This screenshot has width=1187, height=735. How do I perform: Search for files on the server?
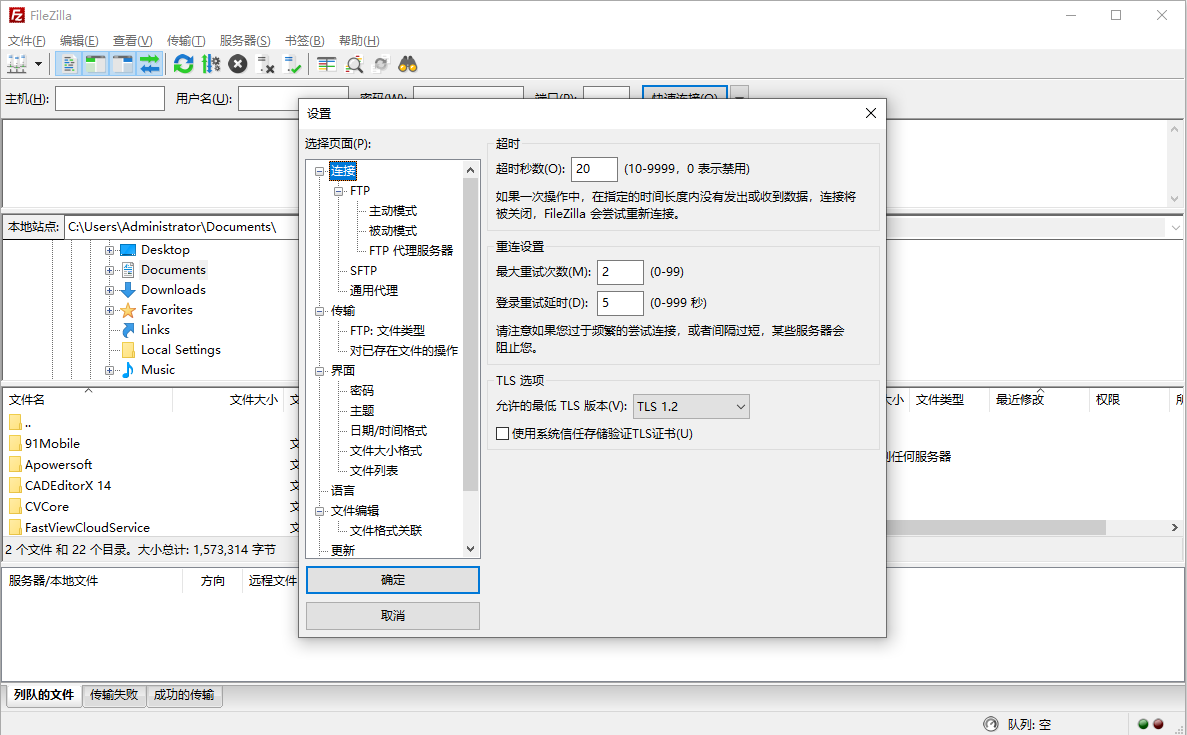(x=407, y=63)
